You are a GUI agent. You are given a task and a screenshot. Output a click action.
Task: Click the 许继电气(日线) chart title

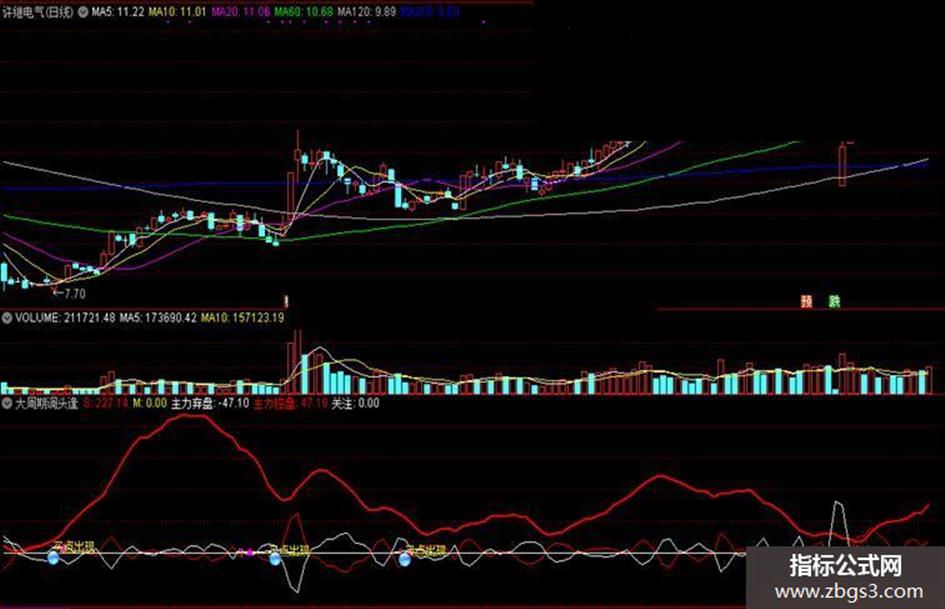pyautogui.click(x=37, y=11)
